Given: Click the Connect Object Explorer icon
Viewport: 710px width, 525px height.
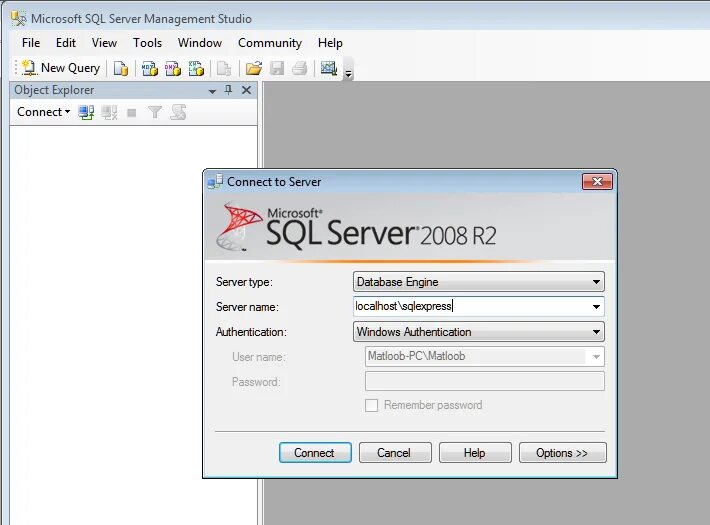Looking at the screenshot, I should coord(86,112).
